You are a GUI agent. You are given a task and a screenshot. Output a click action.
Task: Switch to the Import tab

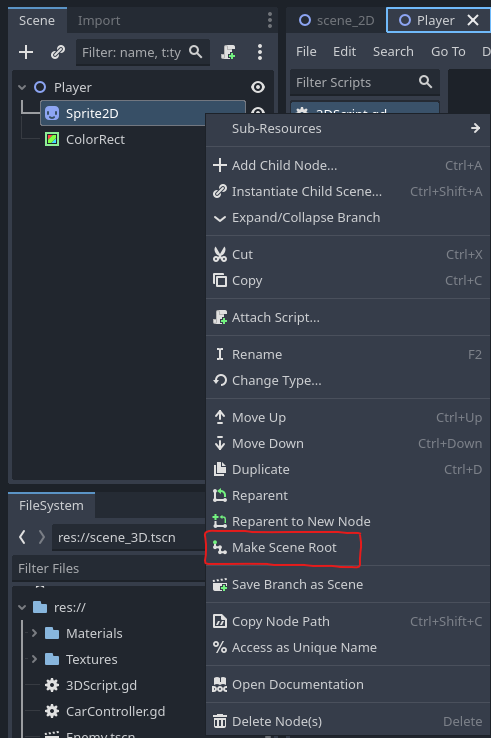pos(99,20)
